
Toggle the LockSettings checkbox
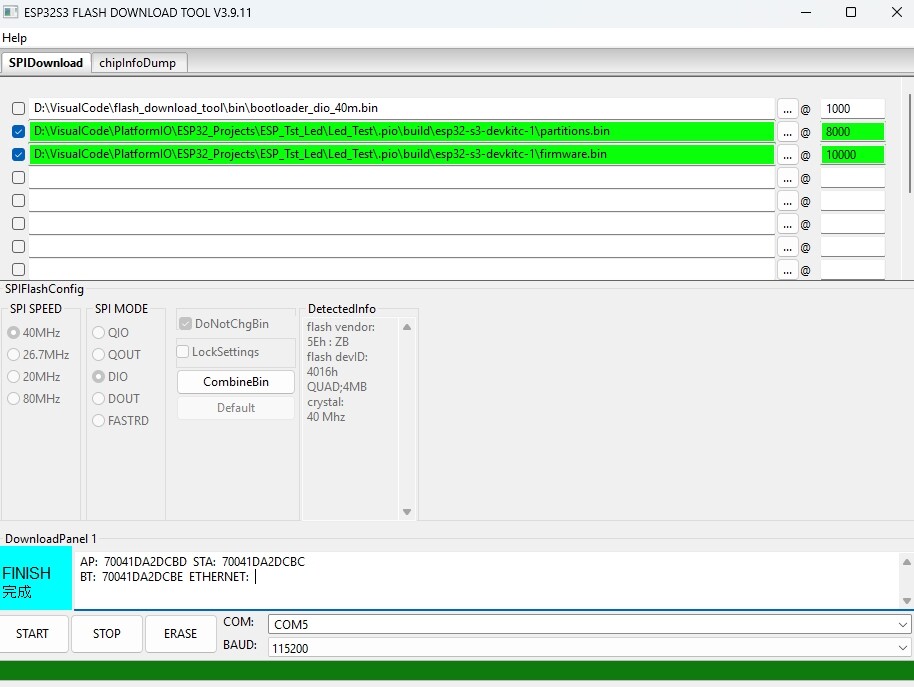[182, 351]
